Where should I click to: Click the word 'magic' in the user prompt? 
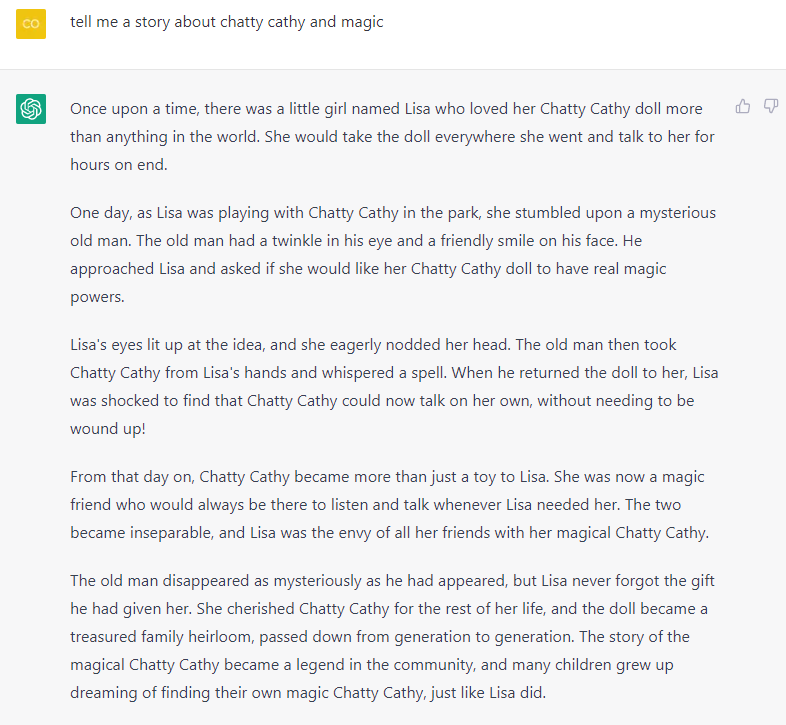[x=362, y=22]
